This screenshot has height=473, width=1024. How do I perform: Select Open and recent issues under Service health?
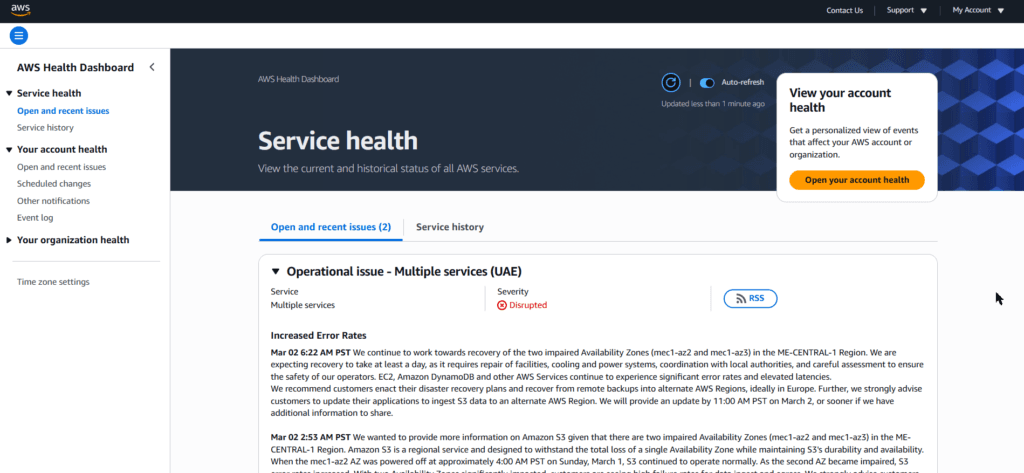click(x=63, y=110)
